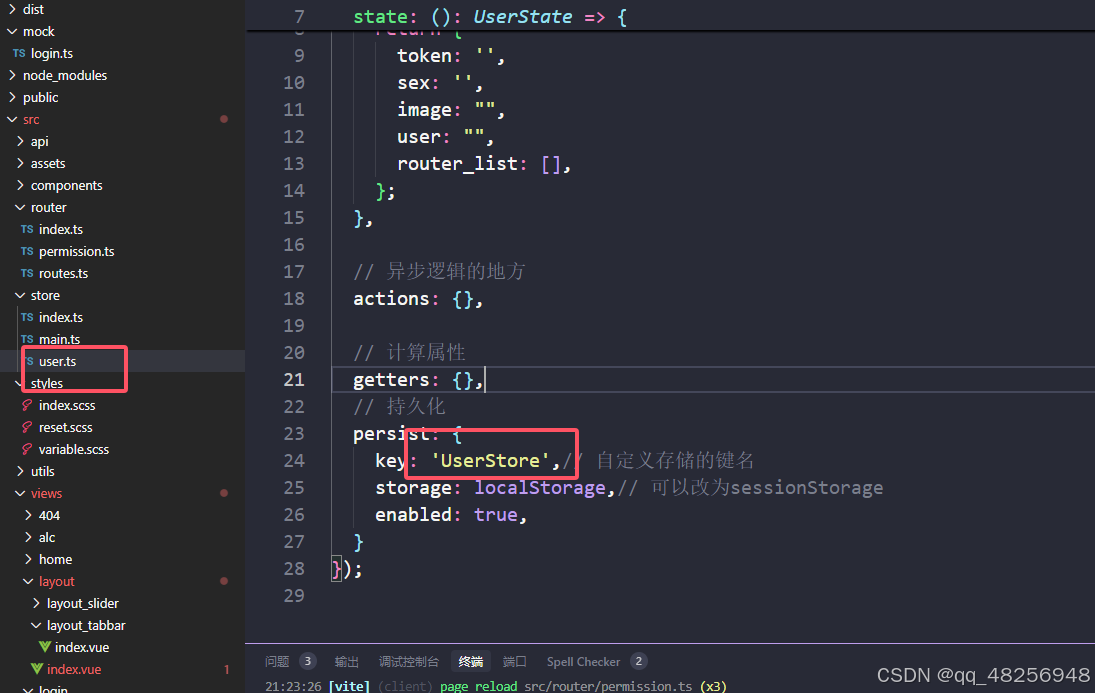Click the problems count badge showing 3
The width and height of the screenshot is (1095, 693).
(x=307, y=661)
